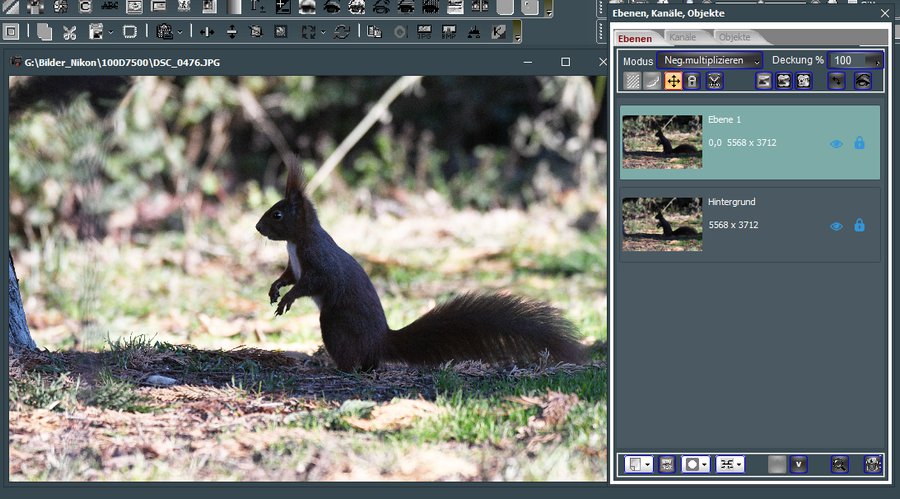
Task: Click the flip horizontal icon in toolbar
Action: [208, 32]
